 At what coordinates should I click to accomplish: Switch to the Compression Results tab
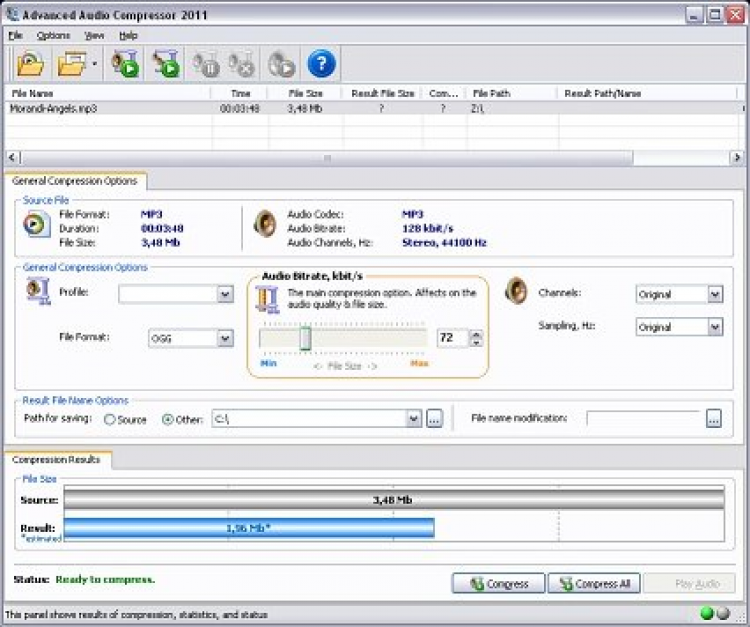pos(58,460)
